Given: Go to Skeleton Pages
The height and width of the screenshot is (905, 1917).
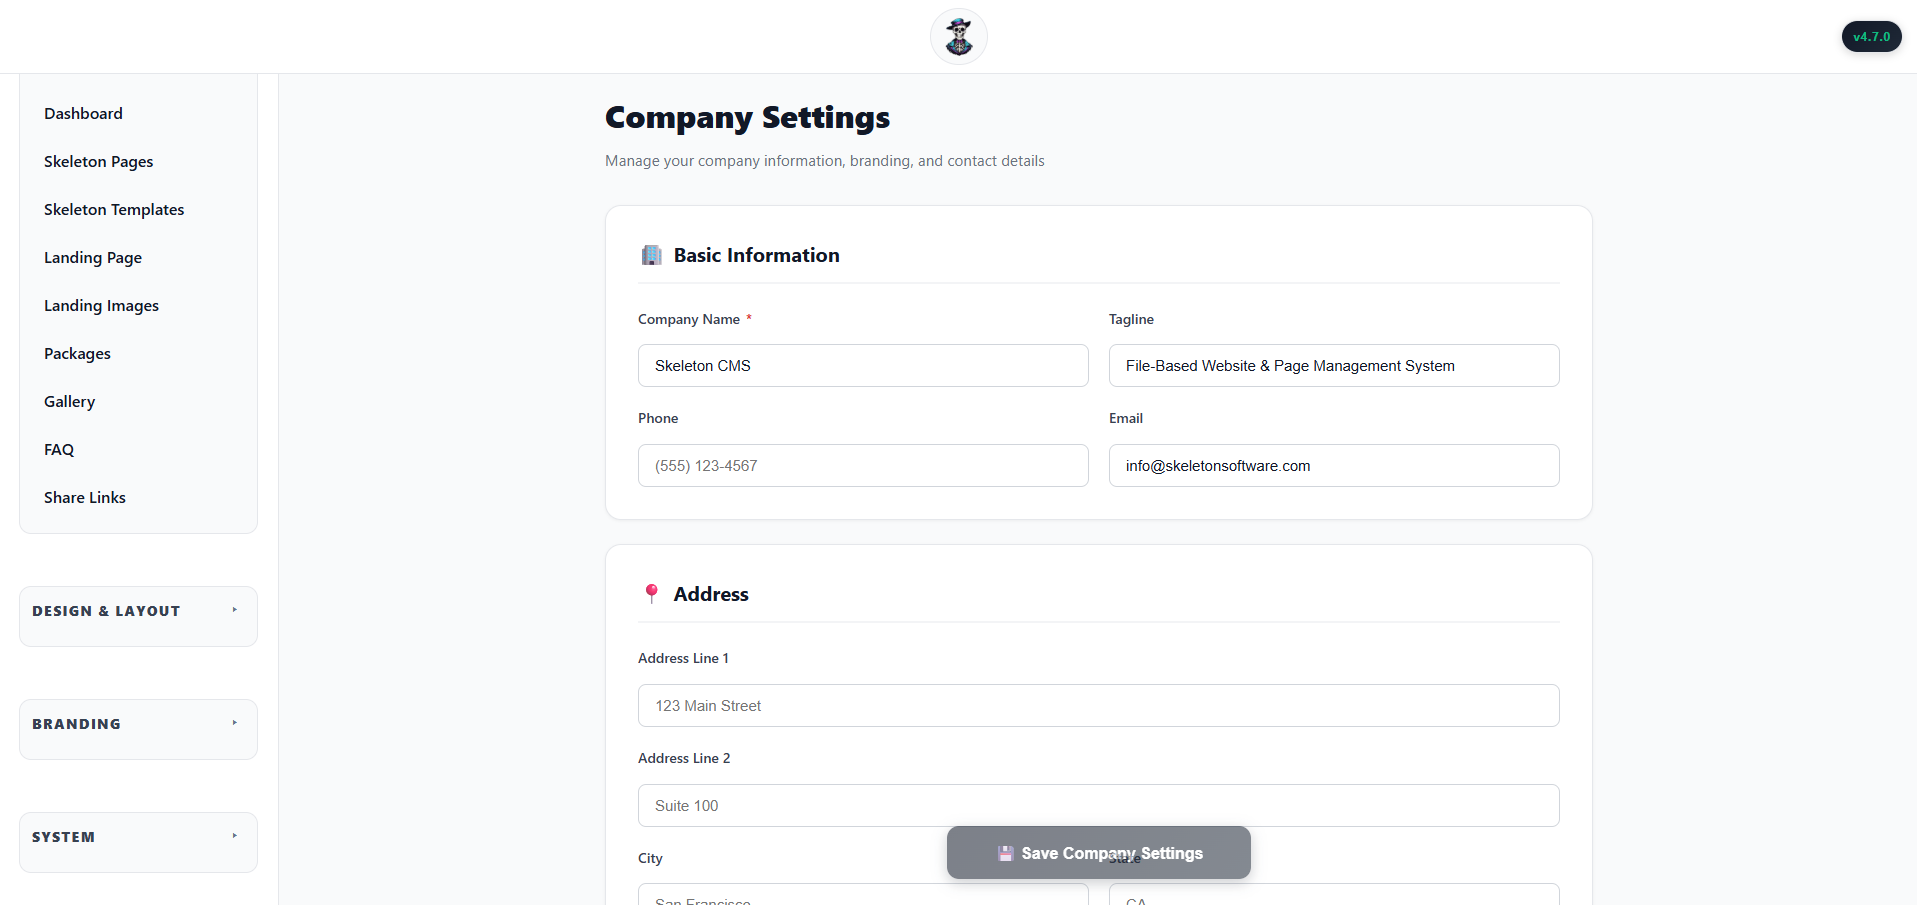Looking at the screenshot, I should click(x=98, y=162).
